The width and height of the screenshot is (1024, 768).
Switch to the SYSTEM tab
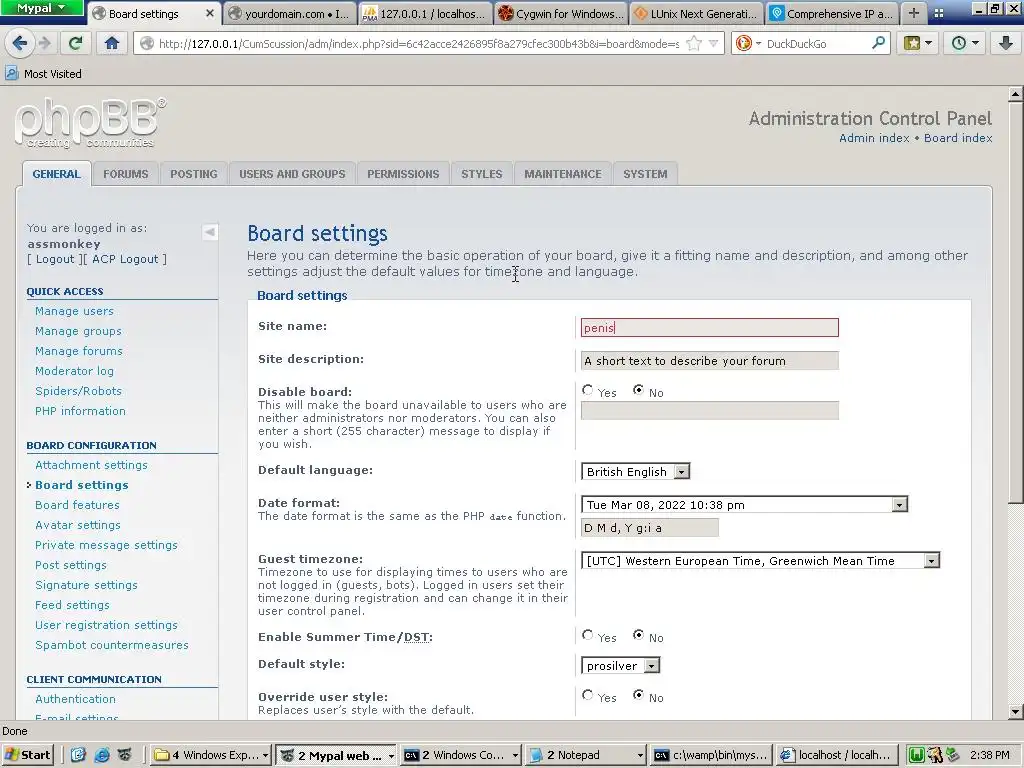[645, 174]
